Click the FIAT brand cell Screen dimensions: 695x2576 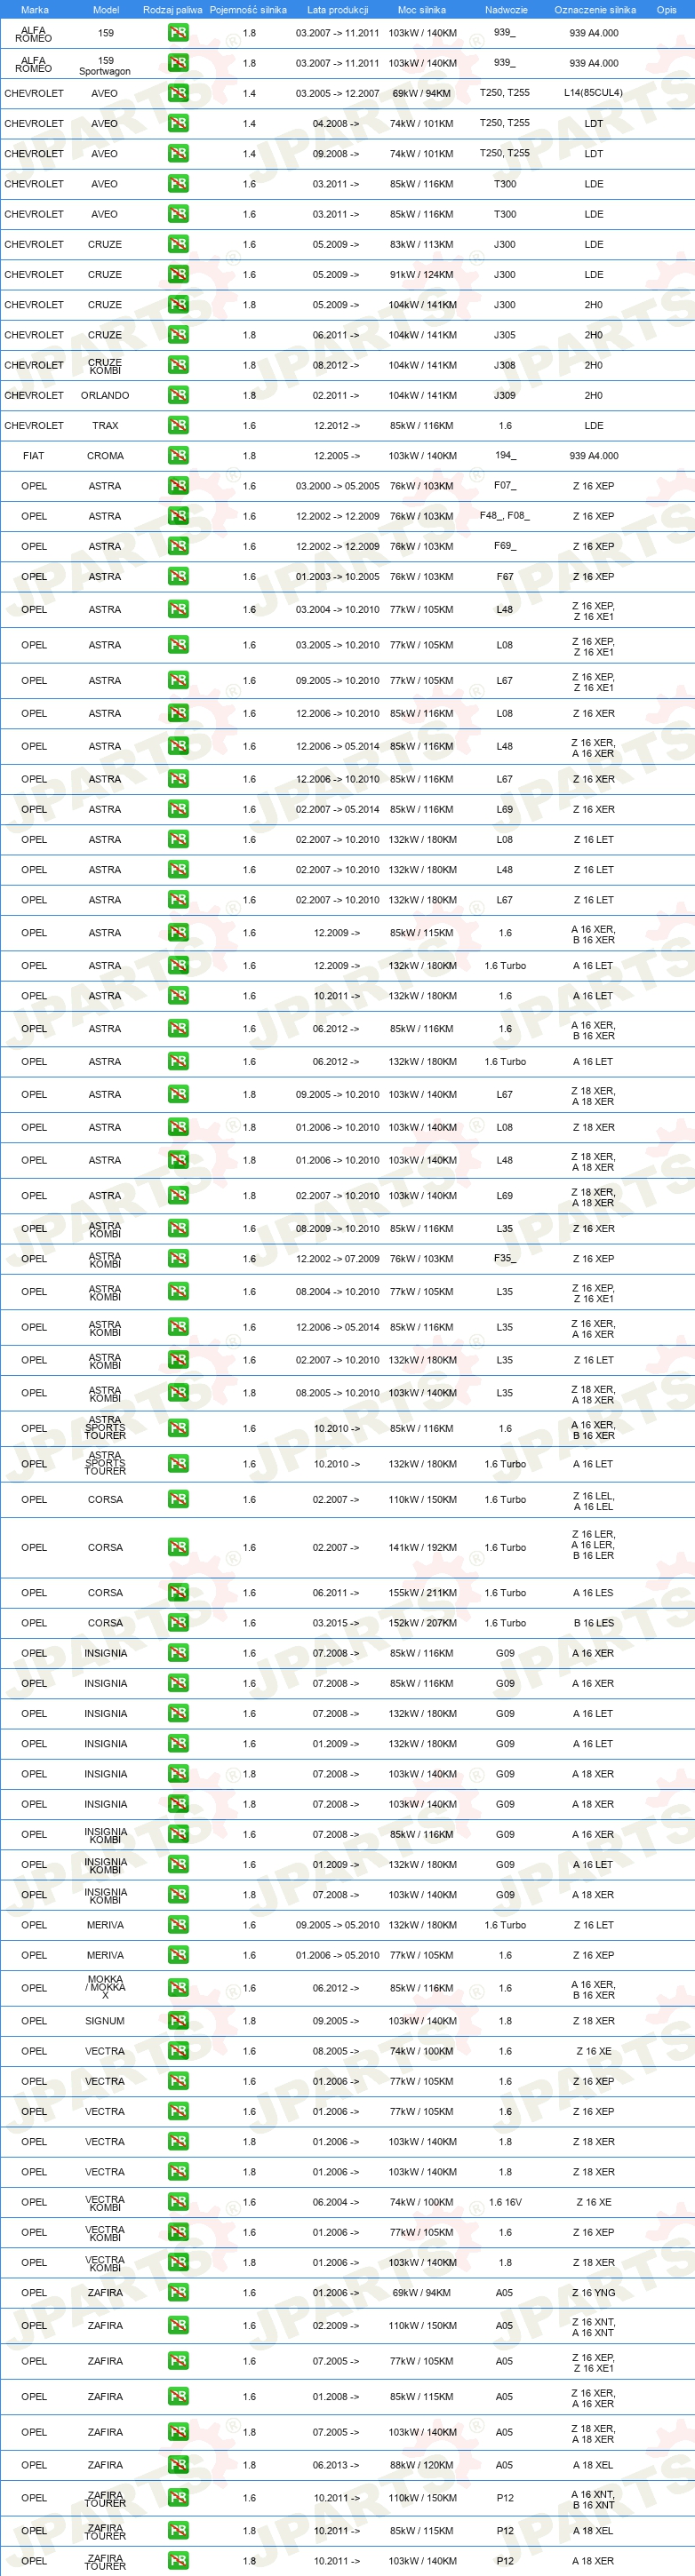click(x=34, y=455)
